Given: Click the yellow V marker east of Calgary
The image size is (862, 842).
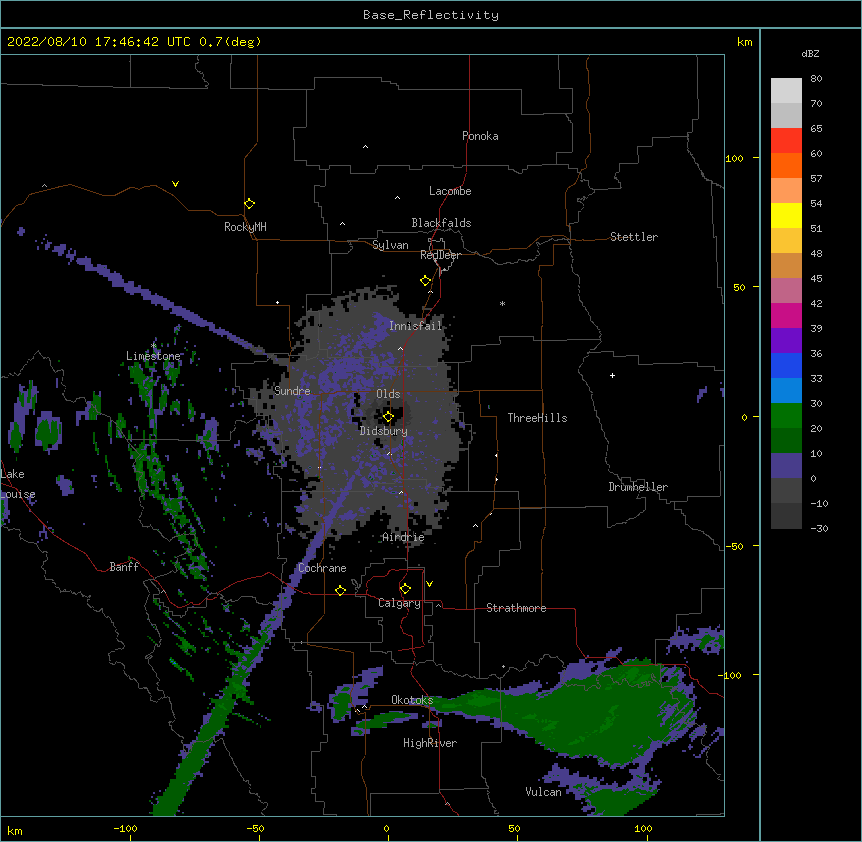Looking at the screenshot, I should click(429, 584).
